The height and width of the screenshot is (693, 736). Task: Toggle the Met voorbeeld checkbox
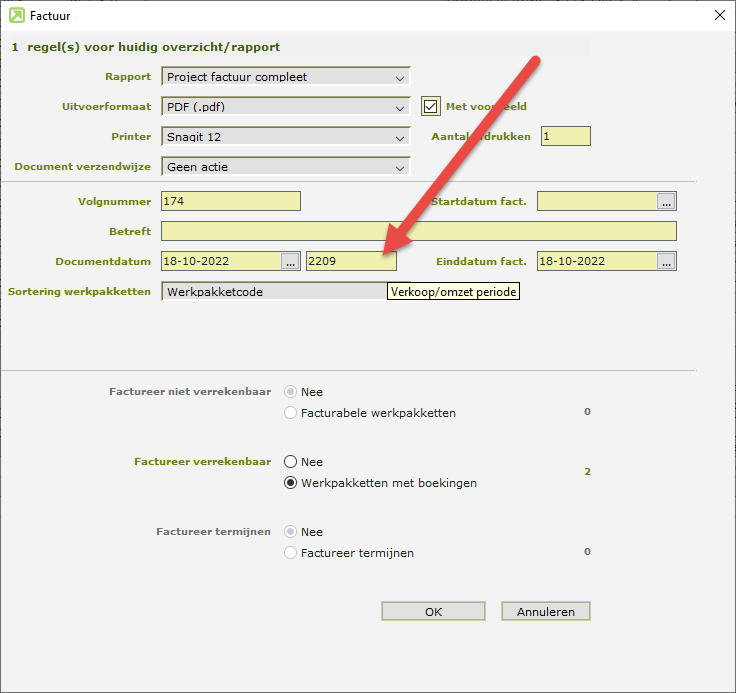pyautogui.click(x=431, y=106)
